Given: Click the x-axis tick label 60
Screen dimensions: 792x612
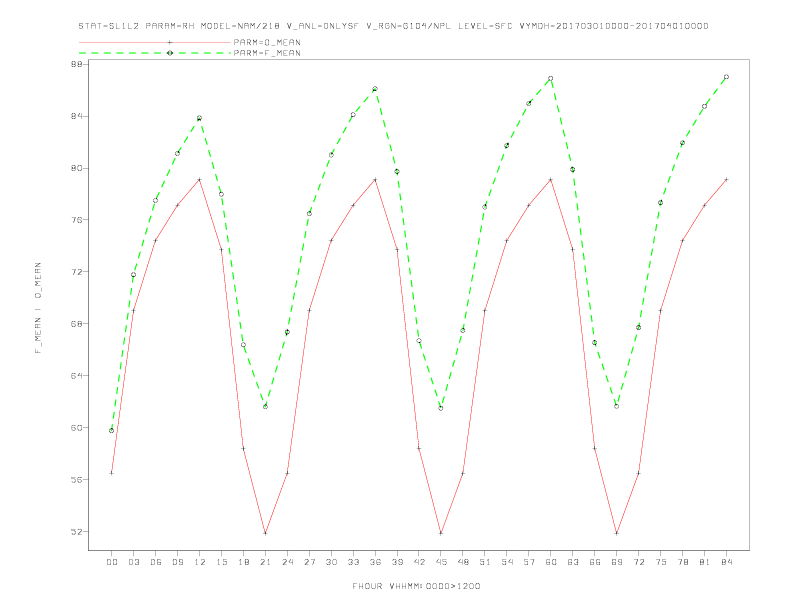Looking at the screenshot, I should coord(551,562).
